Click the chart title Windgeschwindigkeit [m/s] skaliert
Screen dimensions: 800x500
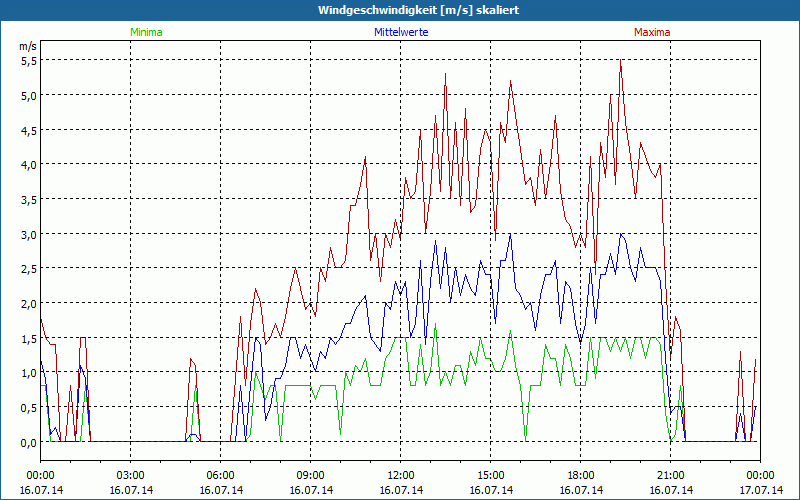click(x=418, y=10)
